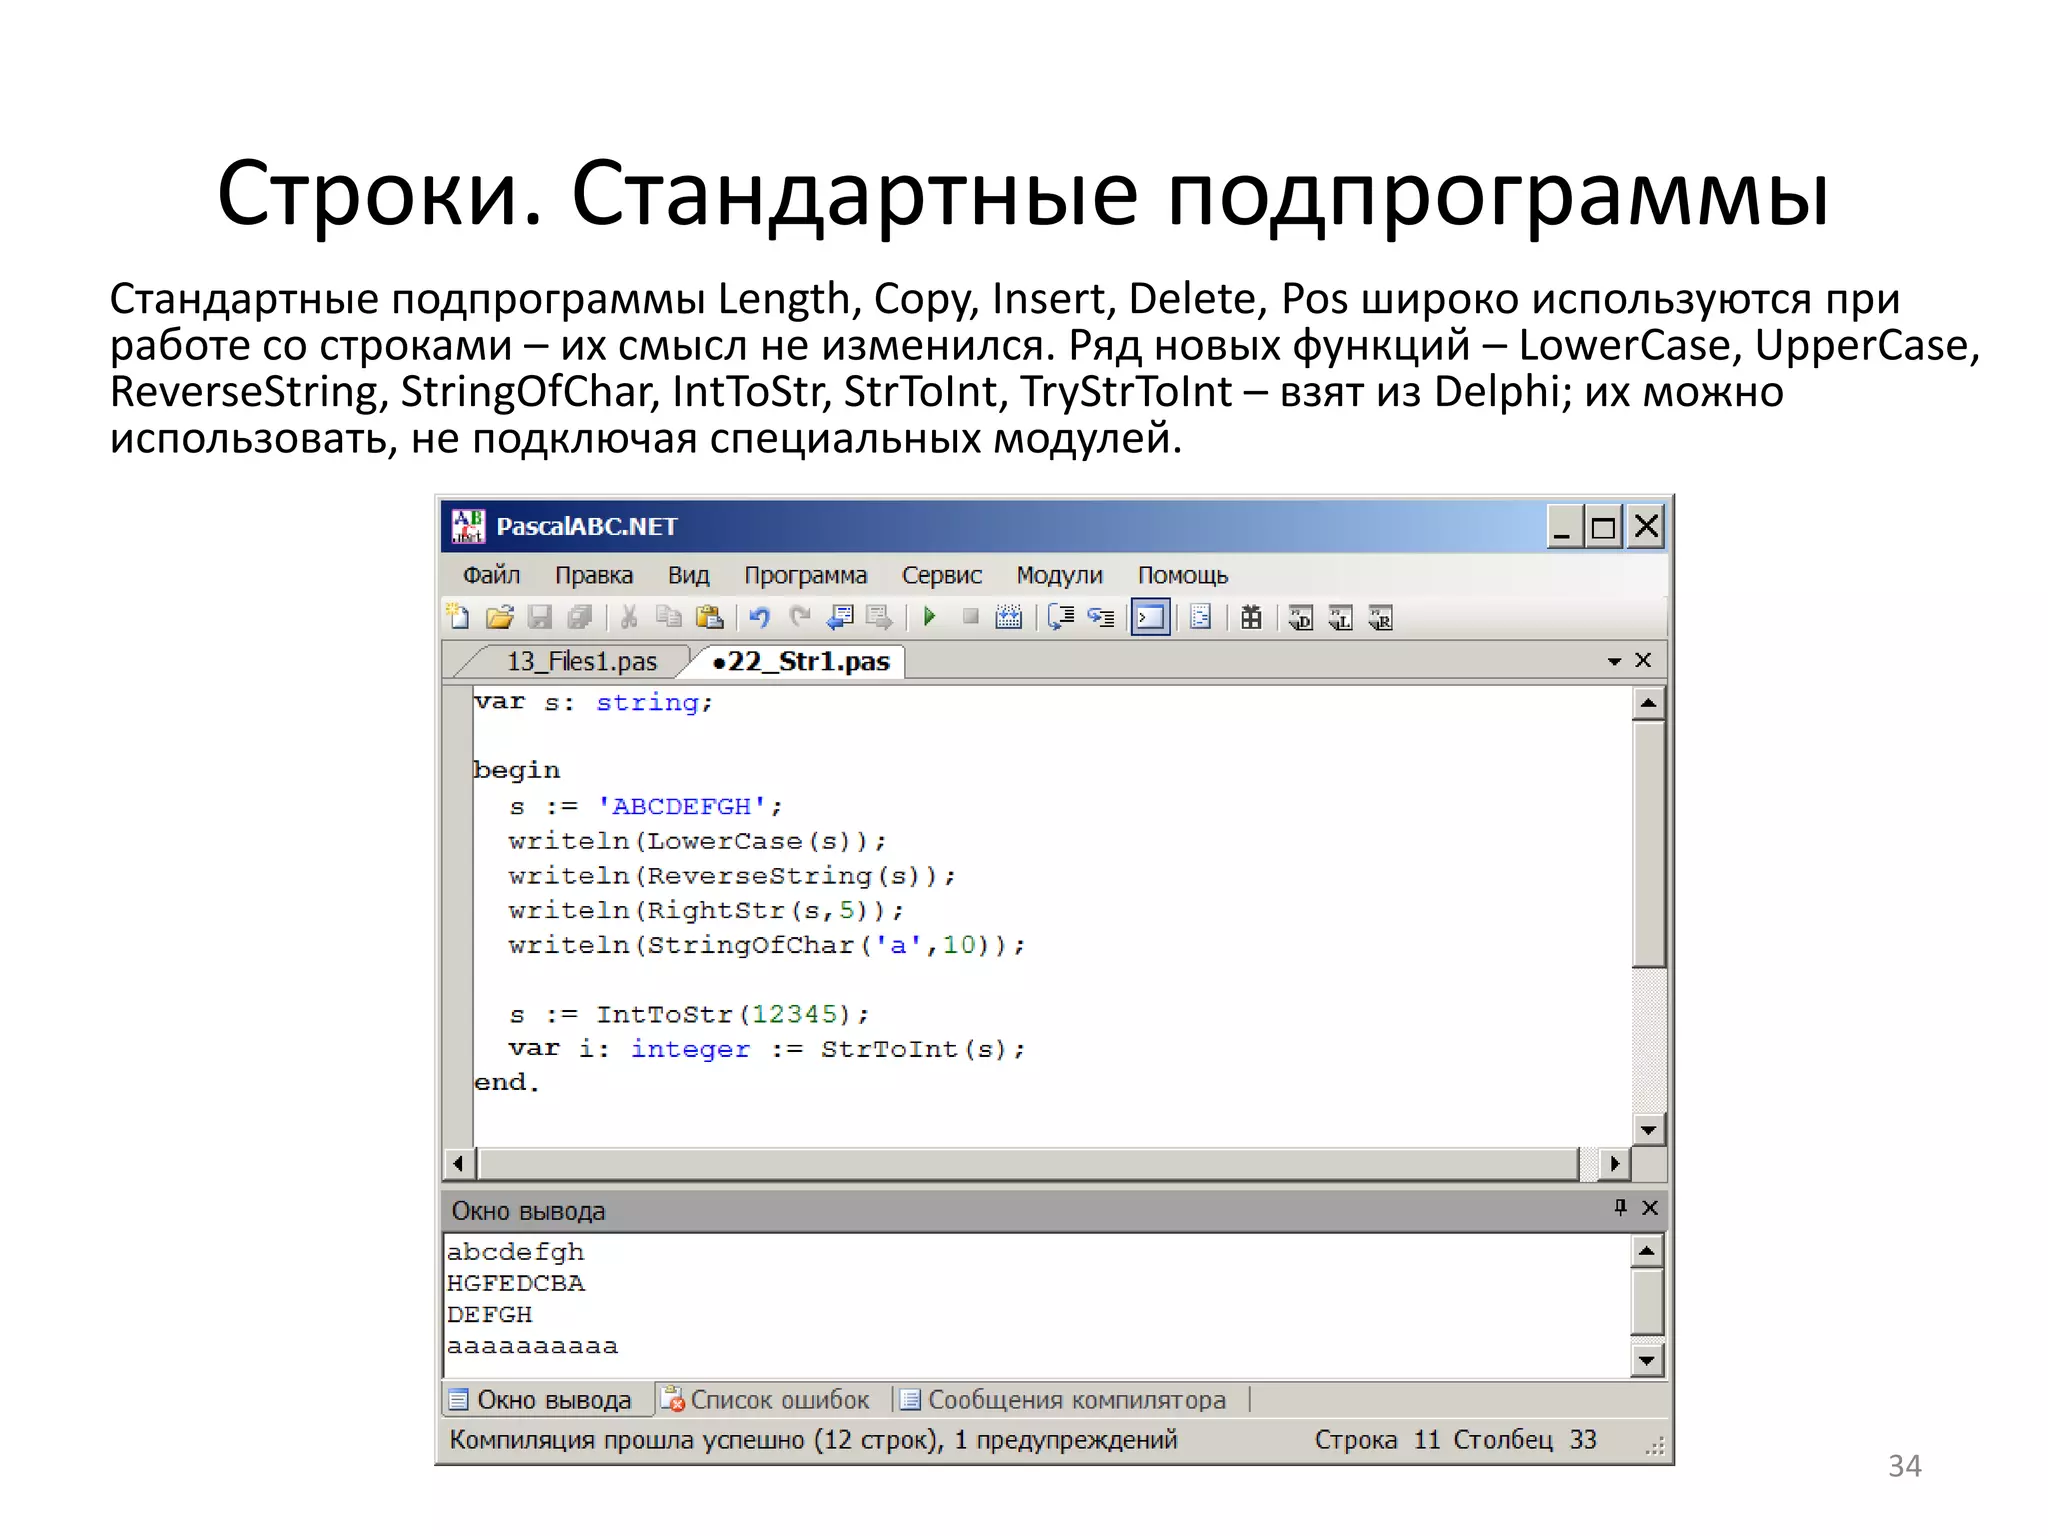Screen dimensions: 2048x1536
Task: Click the Step Into debug icon
Action: coord(1101,617)
